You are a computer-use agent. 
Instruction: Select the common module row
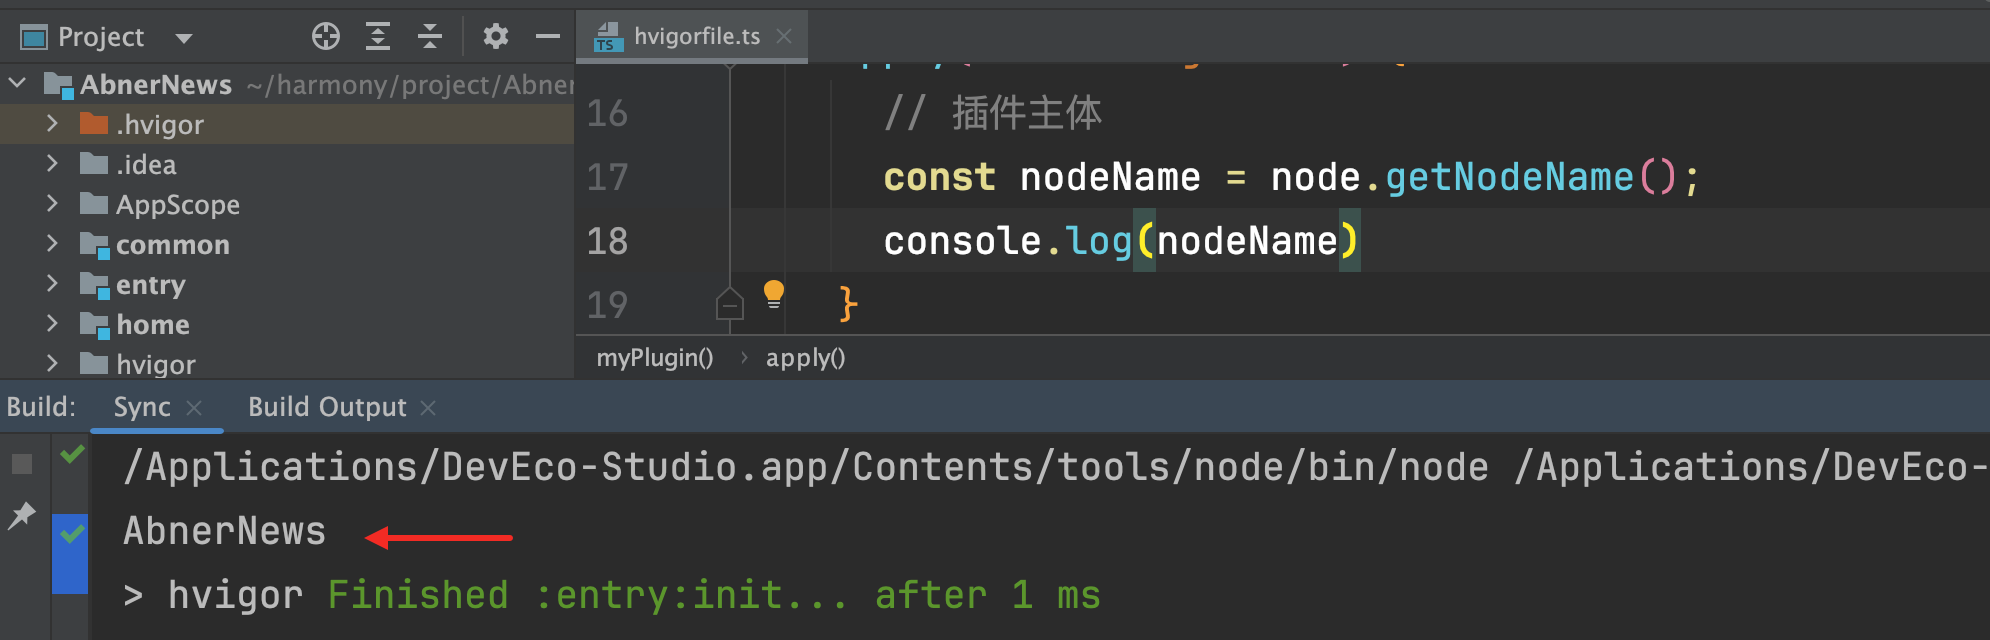(287, 244)
